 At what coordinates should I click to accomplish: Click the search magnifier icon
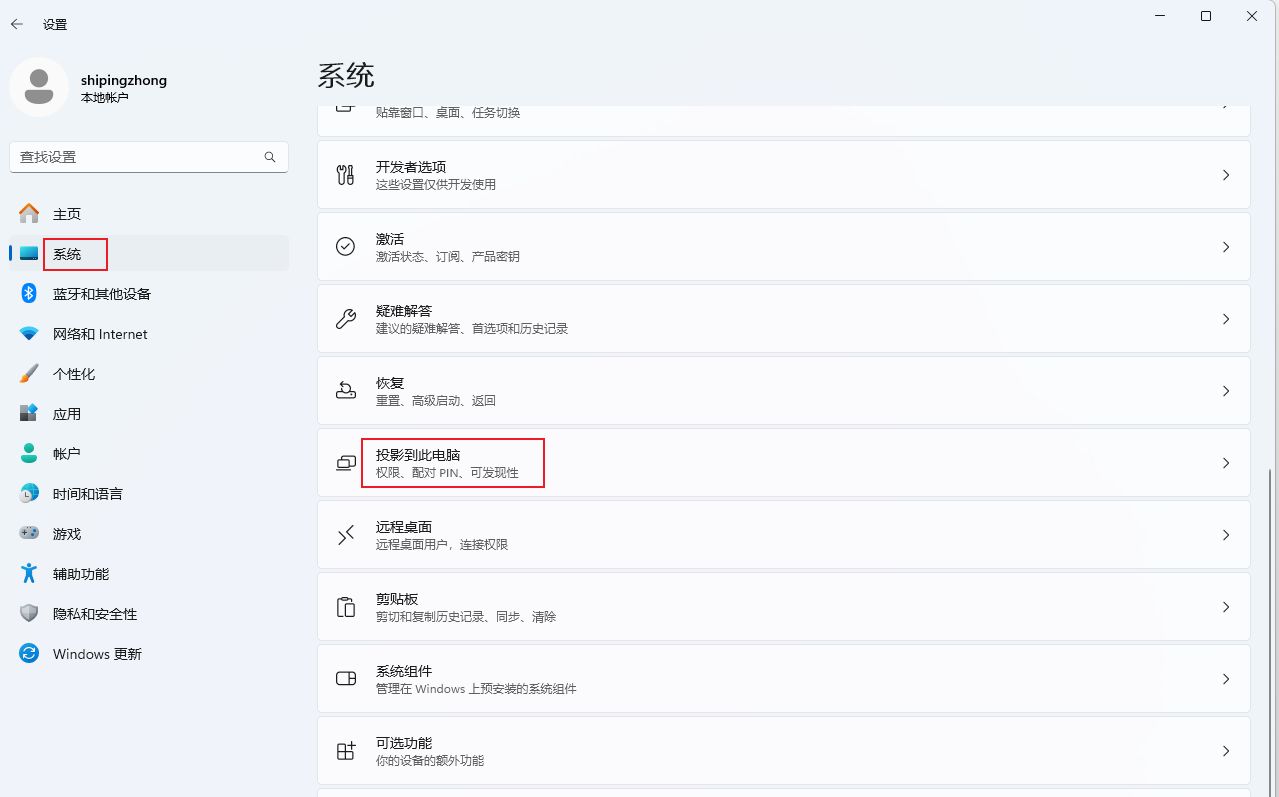270,157
